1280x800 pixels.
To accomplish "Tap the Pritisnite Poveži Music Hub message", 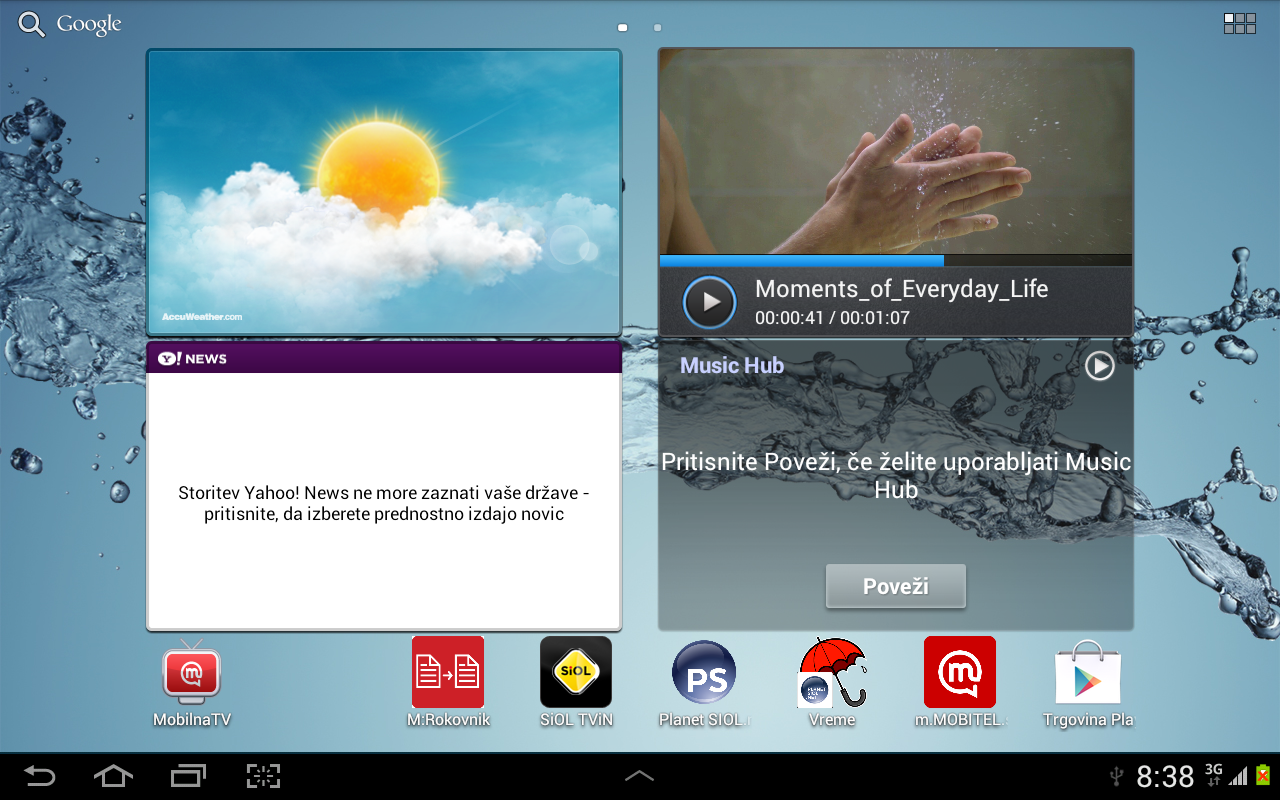I will [x=896, y=476].
